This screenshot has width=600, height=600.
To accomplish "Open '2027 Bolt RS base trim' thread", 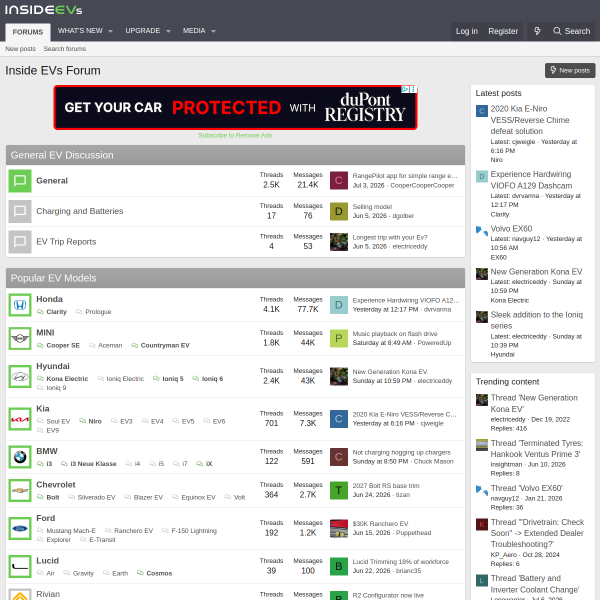I will 386,486.
